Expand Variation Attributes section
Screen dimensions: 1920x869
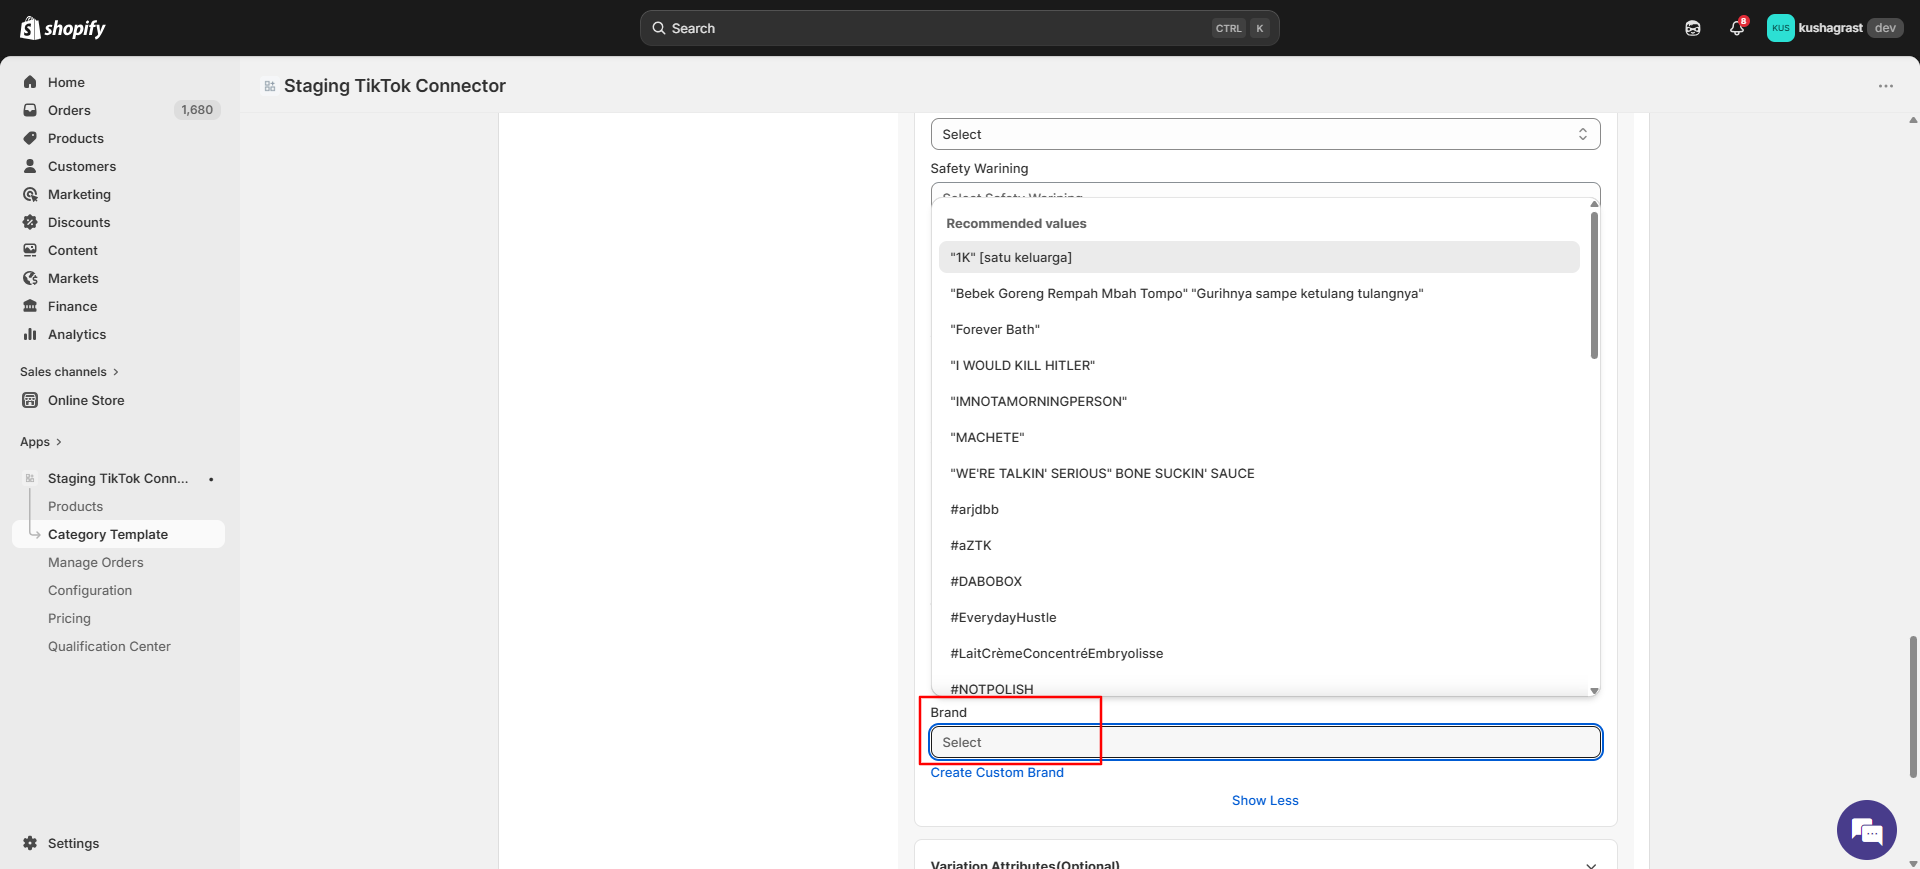[x=1590, y=864]
